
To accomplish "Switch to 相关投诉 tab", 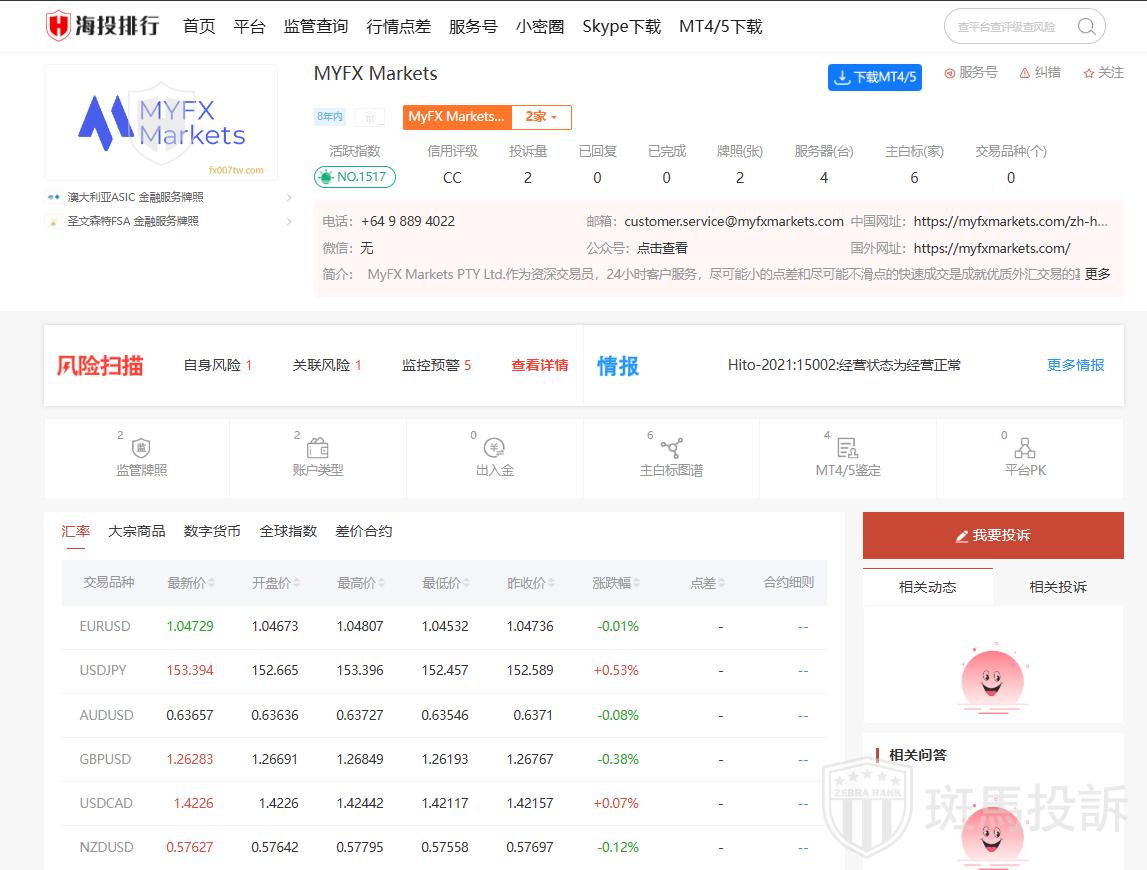I will coord(1058,587).
